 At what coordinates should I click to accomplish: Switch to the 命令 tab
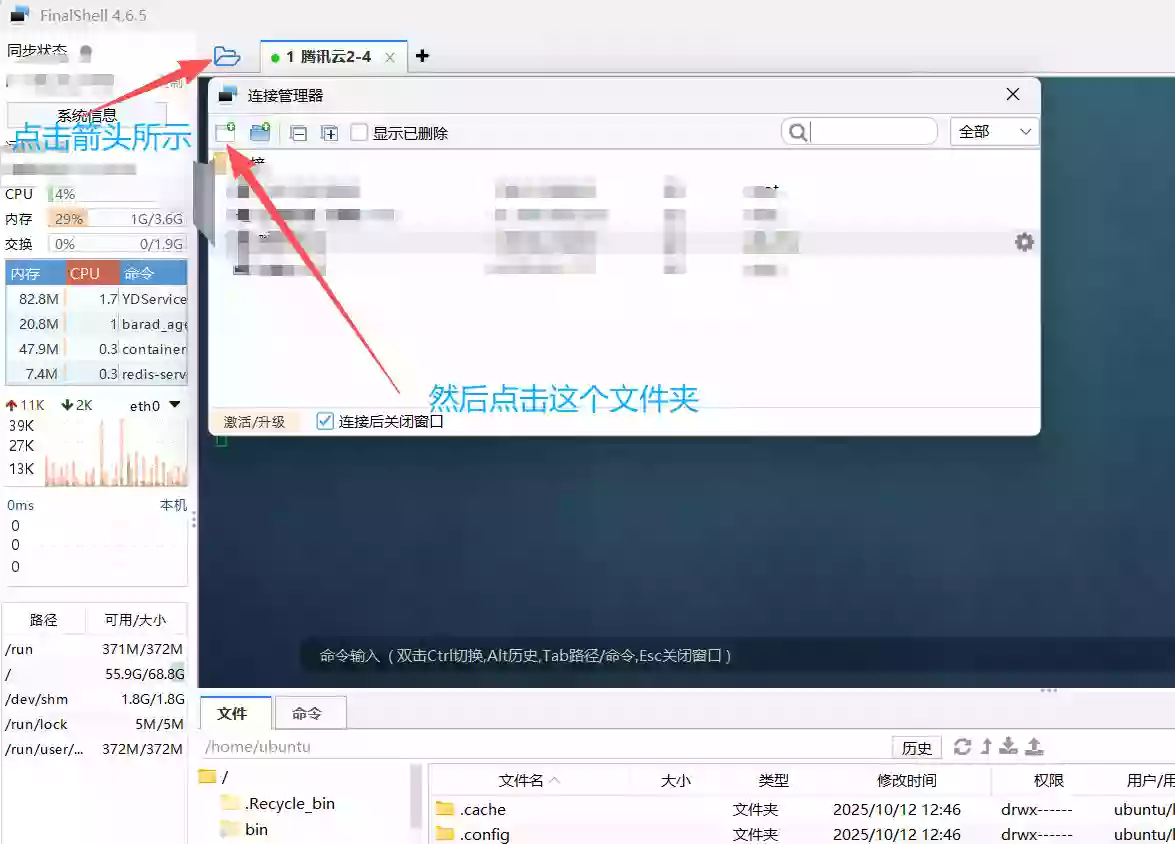click(x=310, y=713)
